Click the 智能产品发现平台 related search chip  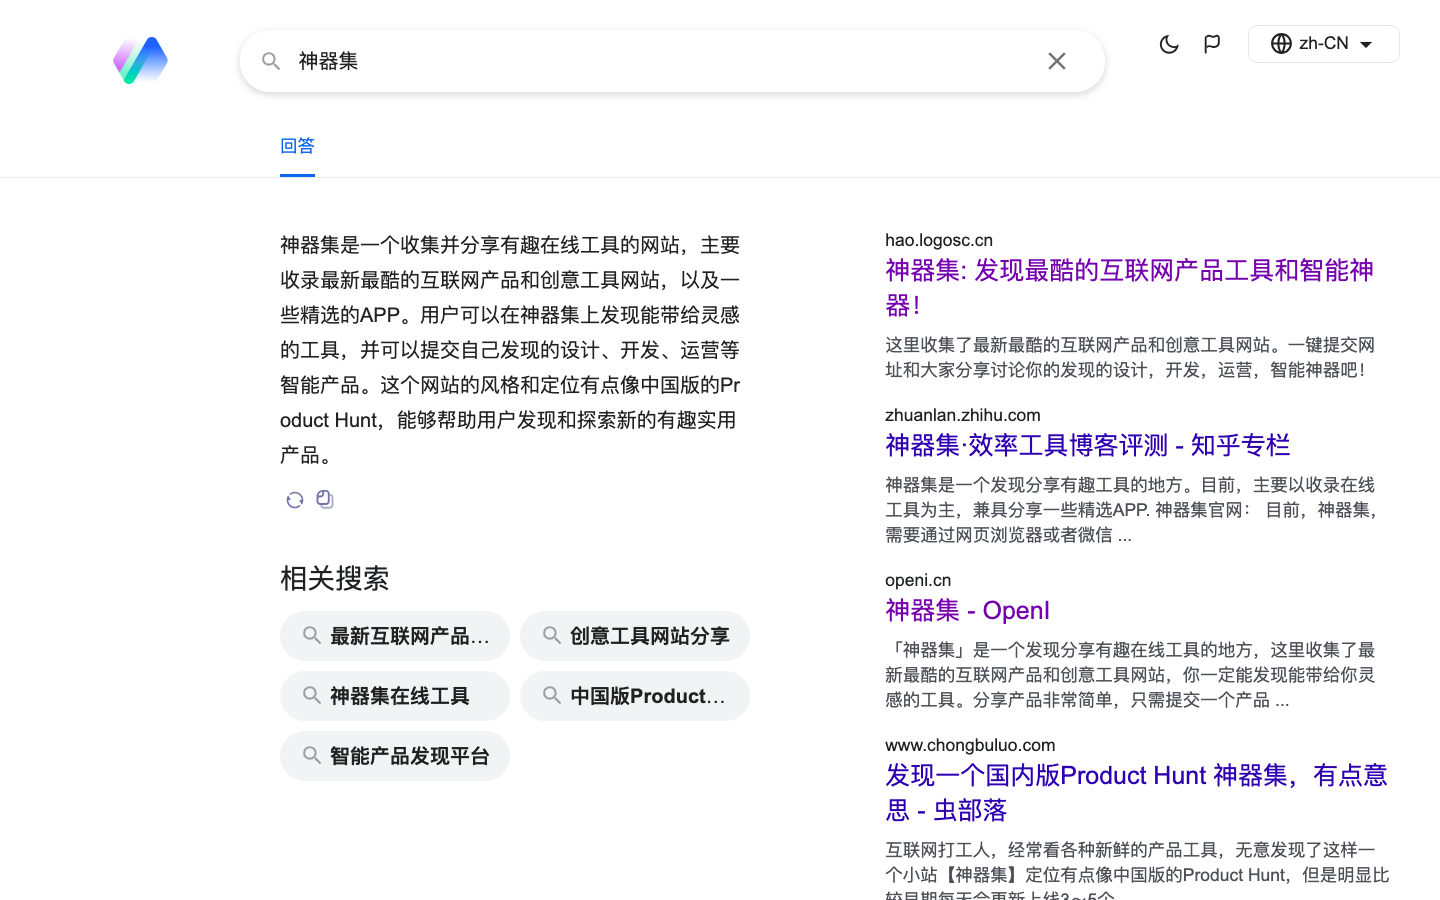pyautogui.click(x=395, y=756)
